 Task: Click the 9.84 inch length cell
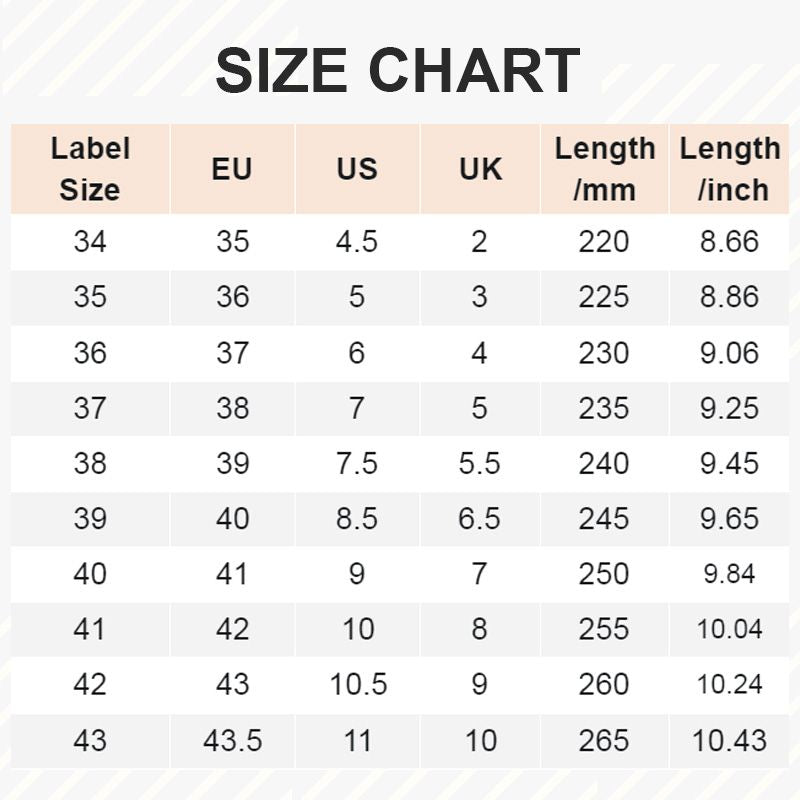[730, 575]
